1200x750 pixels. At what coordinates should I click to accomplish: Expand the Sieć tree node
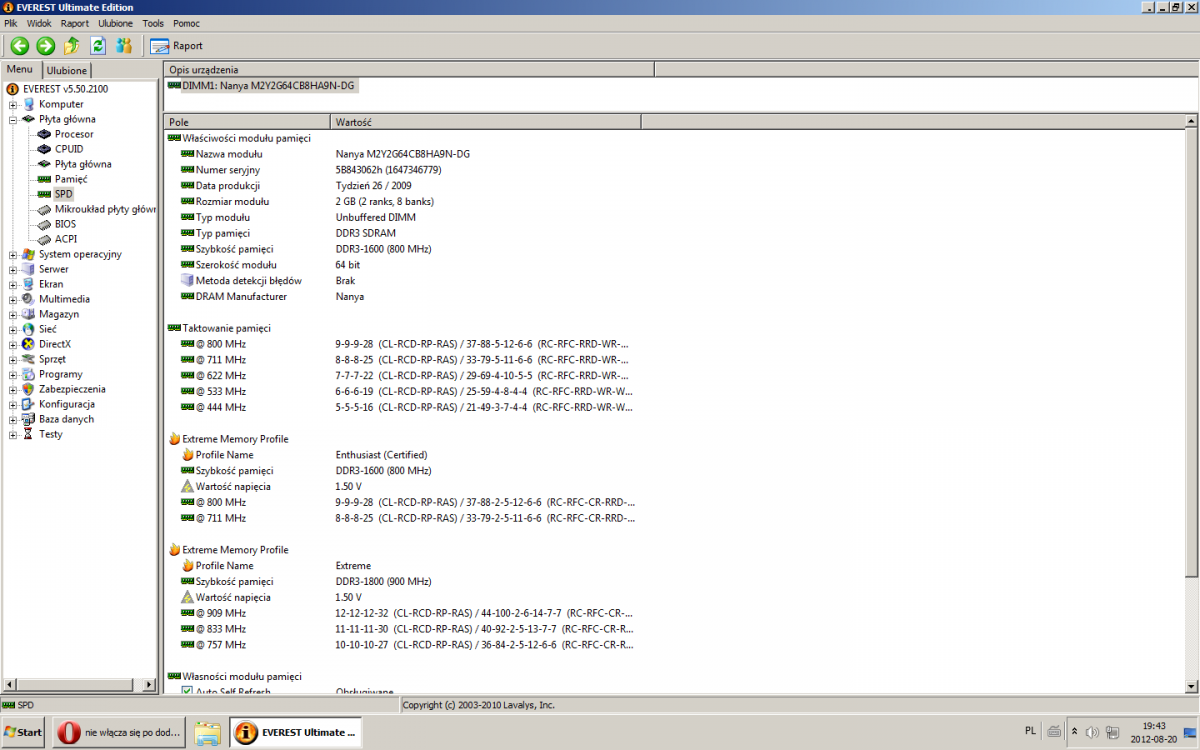[13, 329]
